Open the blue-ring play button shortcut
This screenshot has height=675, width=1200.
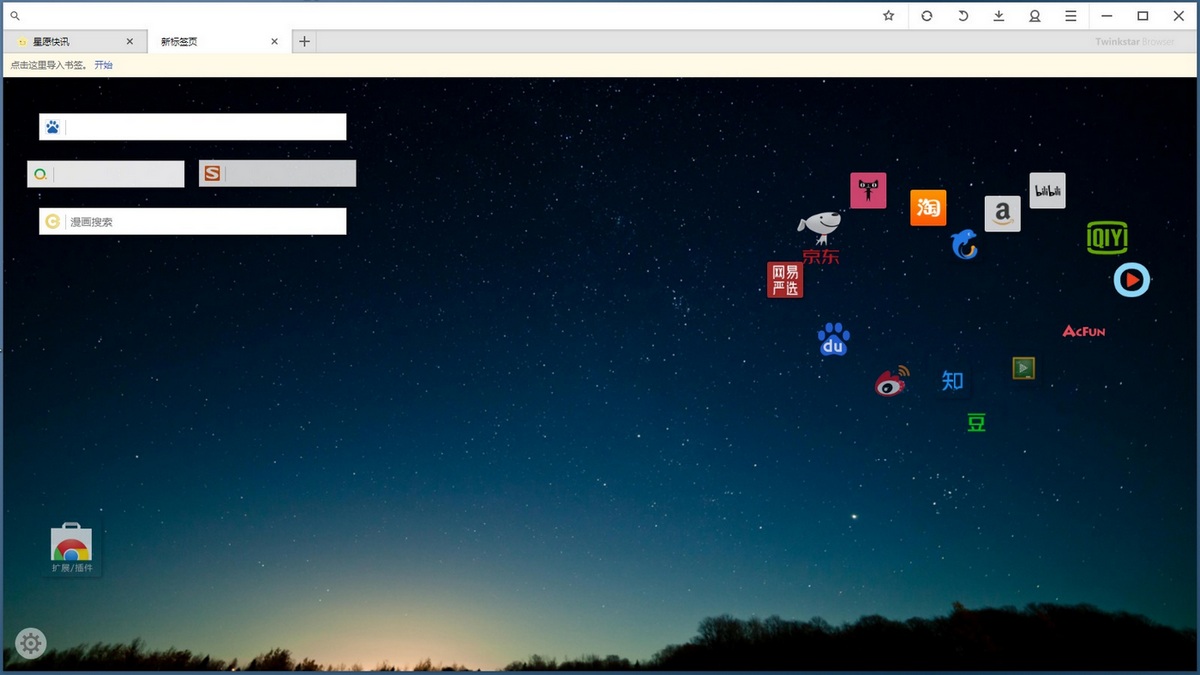coord(1132,280)
